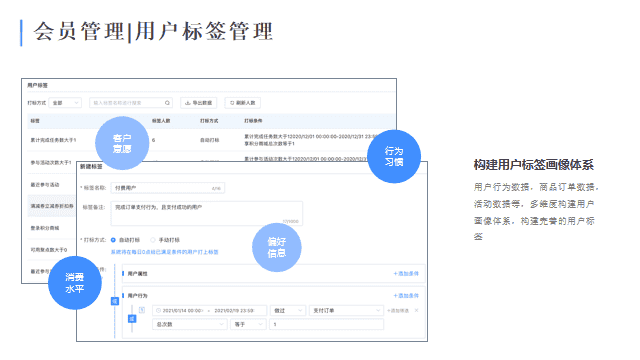Click the 标签人数 column header

coord(161,121)
